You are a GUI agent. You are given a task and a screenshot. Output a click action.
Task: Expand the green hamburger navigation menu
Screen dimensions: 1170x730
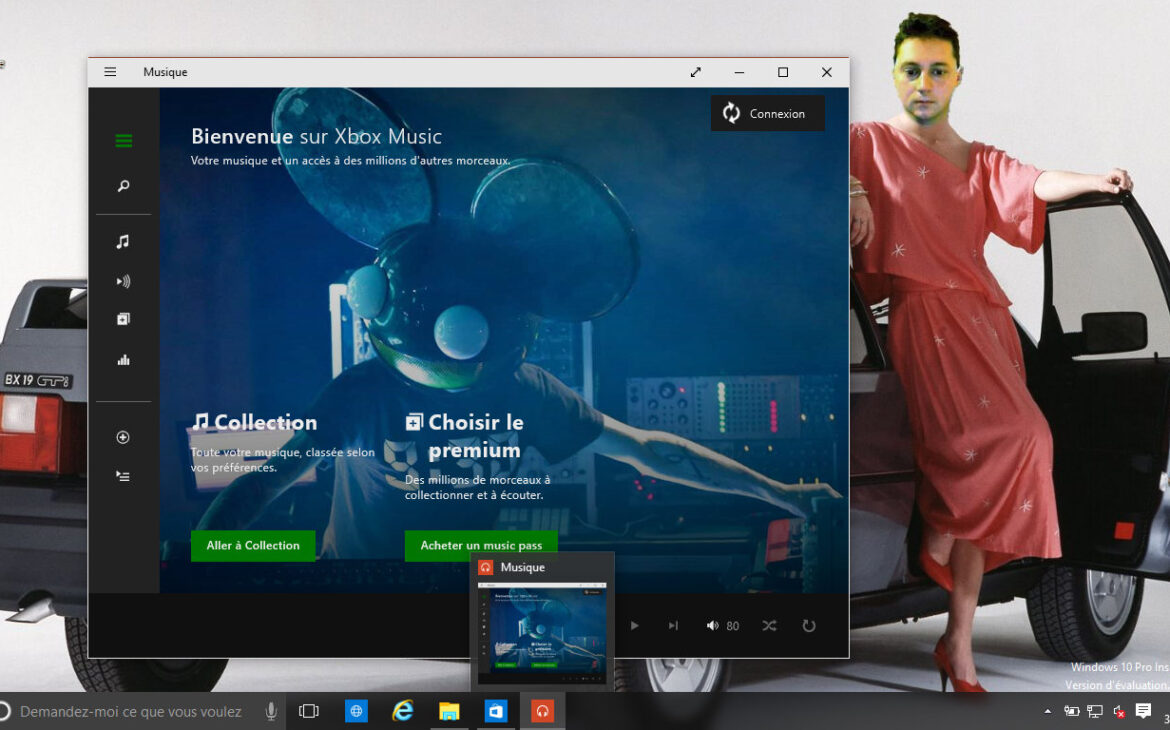click(x=123, y=141)
